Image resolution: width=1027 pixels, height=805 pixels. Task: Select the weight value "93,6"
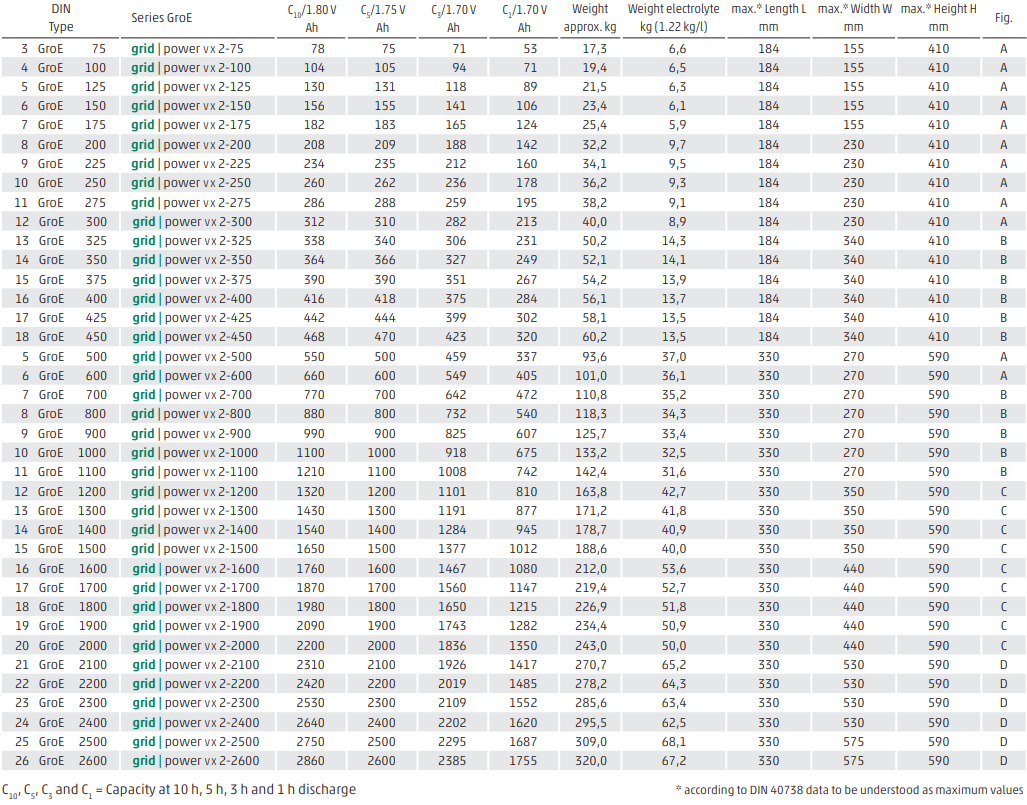click(x=595, y=357)
